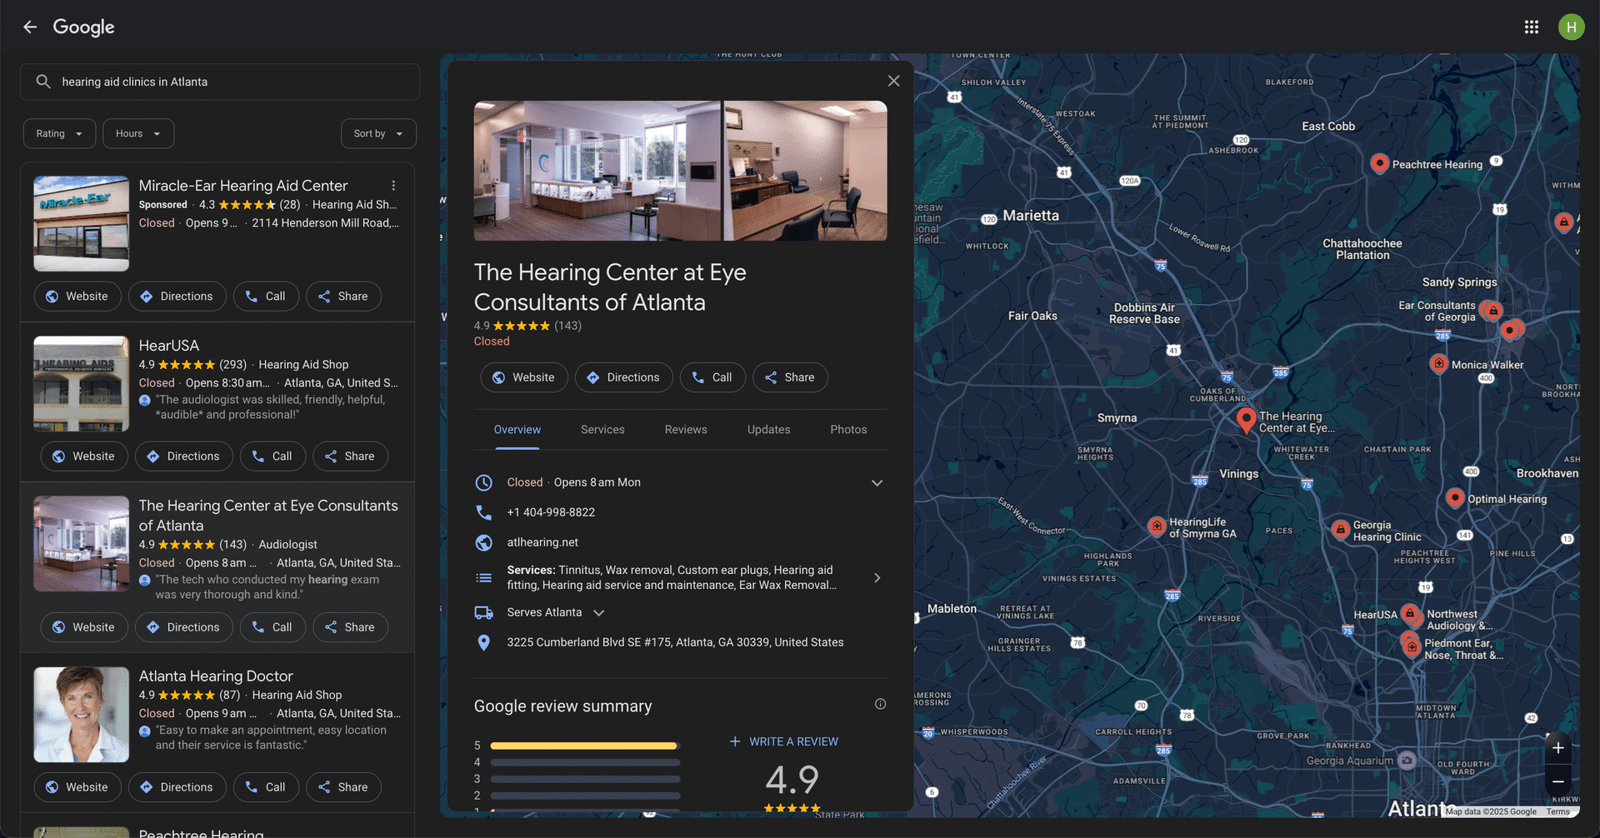This screenshot has width=1600, height=838.
Task: Select The Hearing Center at Eye map pin
Action: (1246, 419)
